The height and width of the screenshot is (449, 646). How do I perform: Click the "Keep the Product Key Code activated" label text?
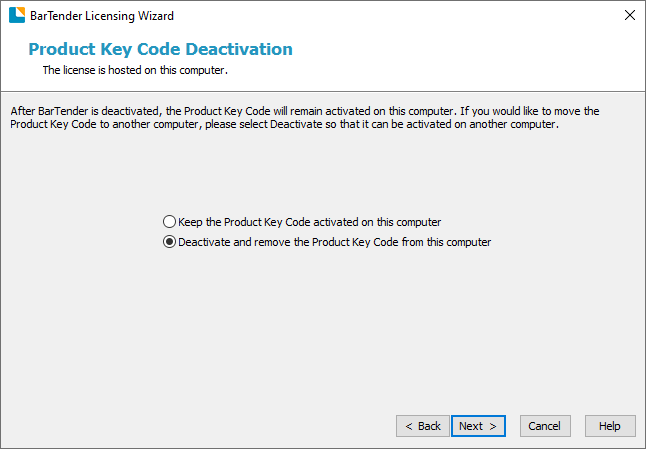pos(309,222)
